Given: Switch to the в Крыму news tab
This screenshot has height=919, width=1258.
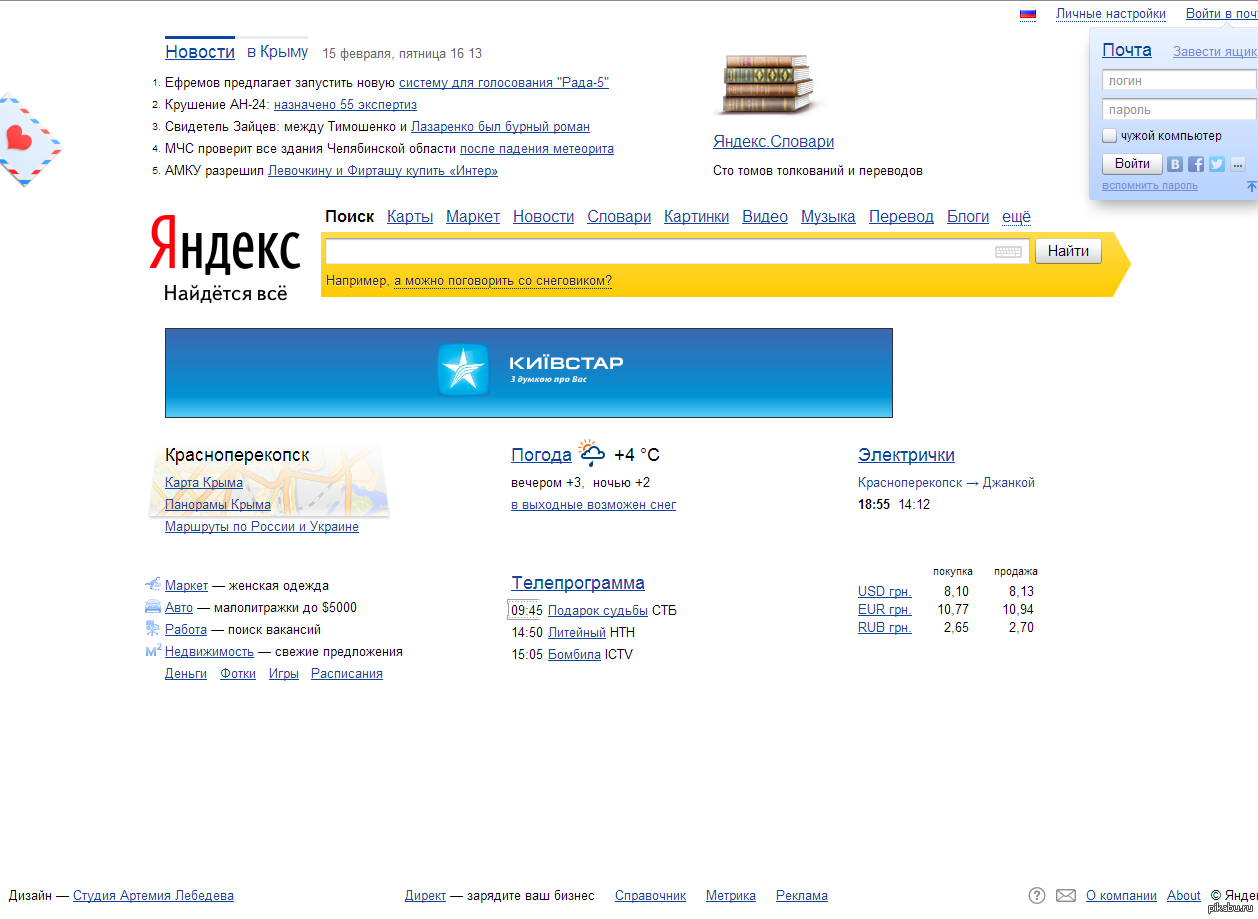Looking at the screenshot, I should (277, 51).
